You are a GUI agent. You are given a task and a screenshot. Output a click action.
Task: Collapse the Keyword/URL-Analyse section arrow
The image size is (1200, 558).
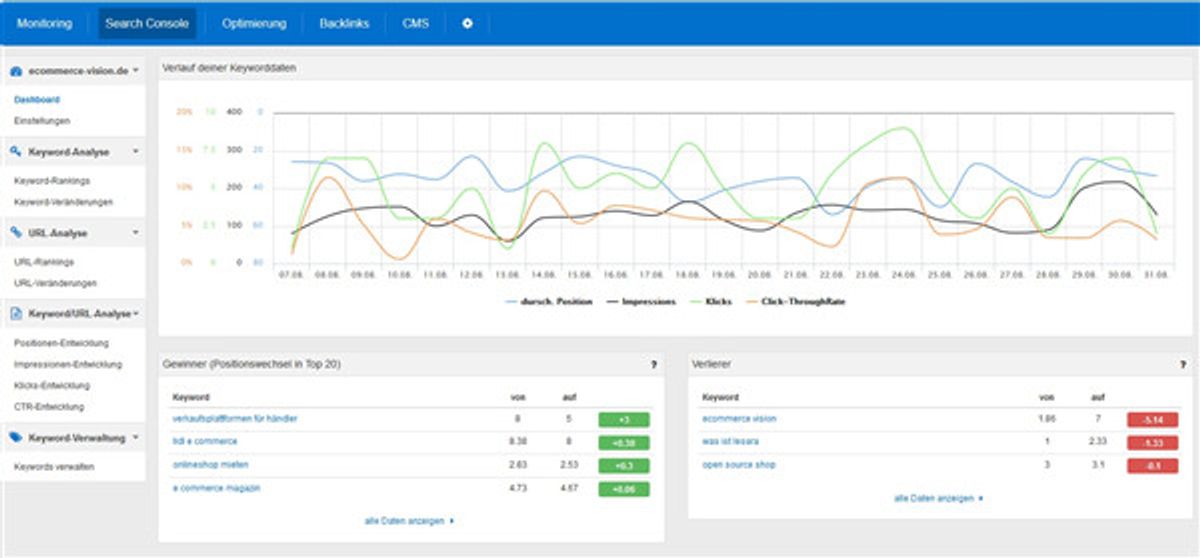[135, 314]
